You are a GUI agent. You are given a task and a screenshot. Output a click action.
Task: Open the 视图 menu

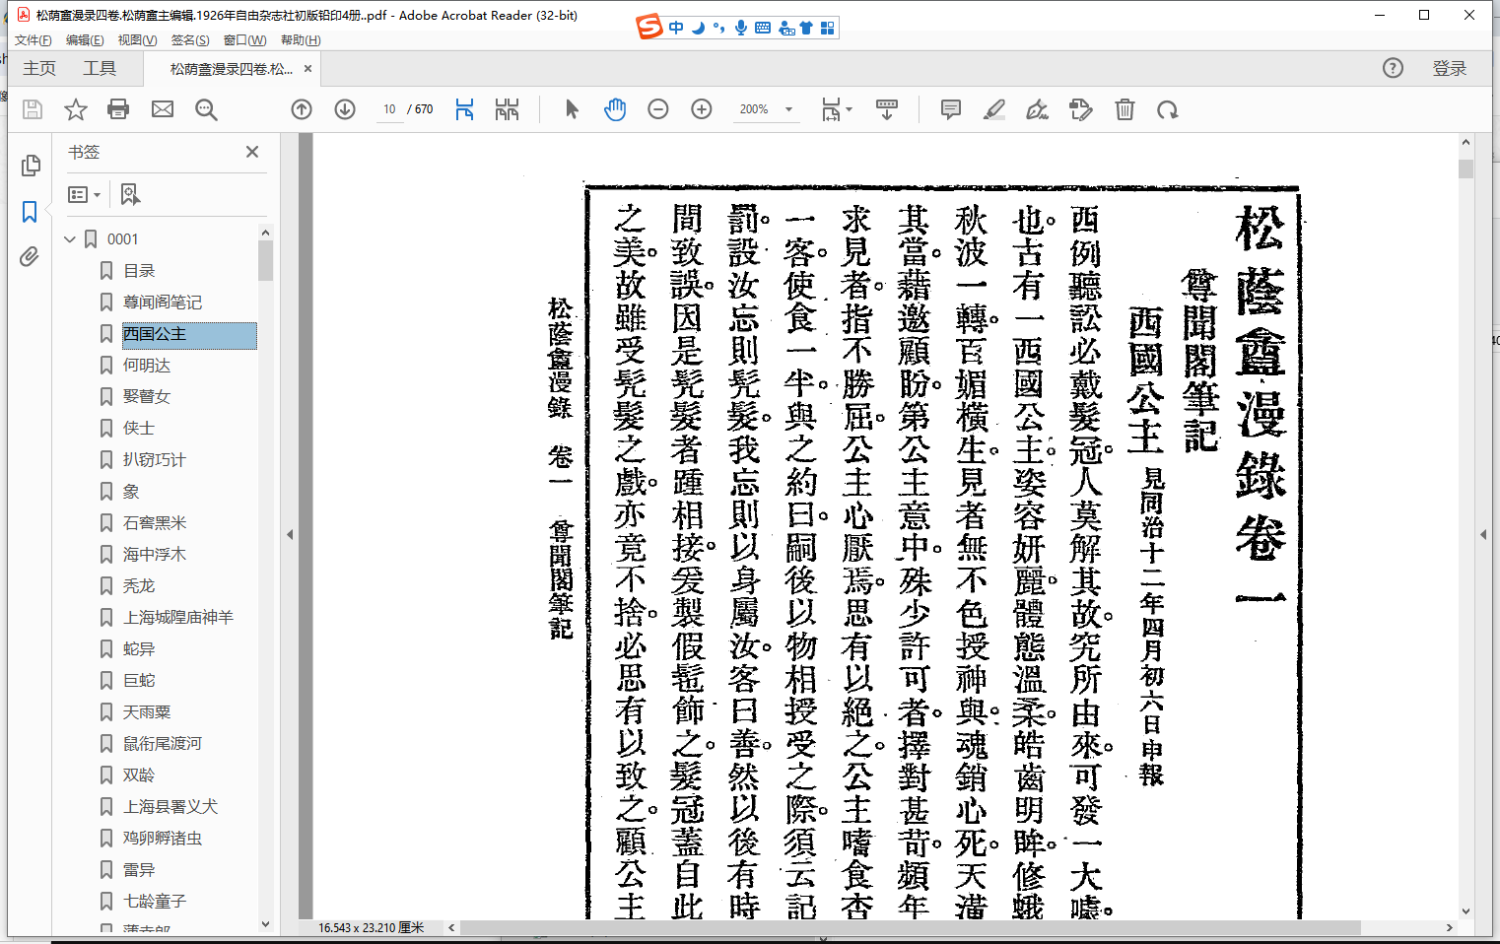pos(136,40)
